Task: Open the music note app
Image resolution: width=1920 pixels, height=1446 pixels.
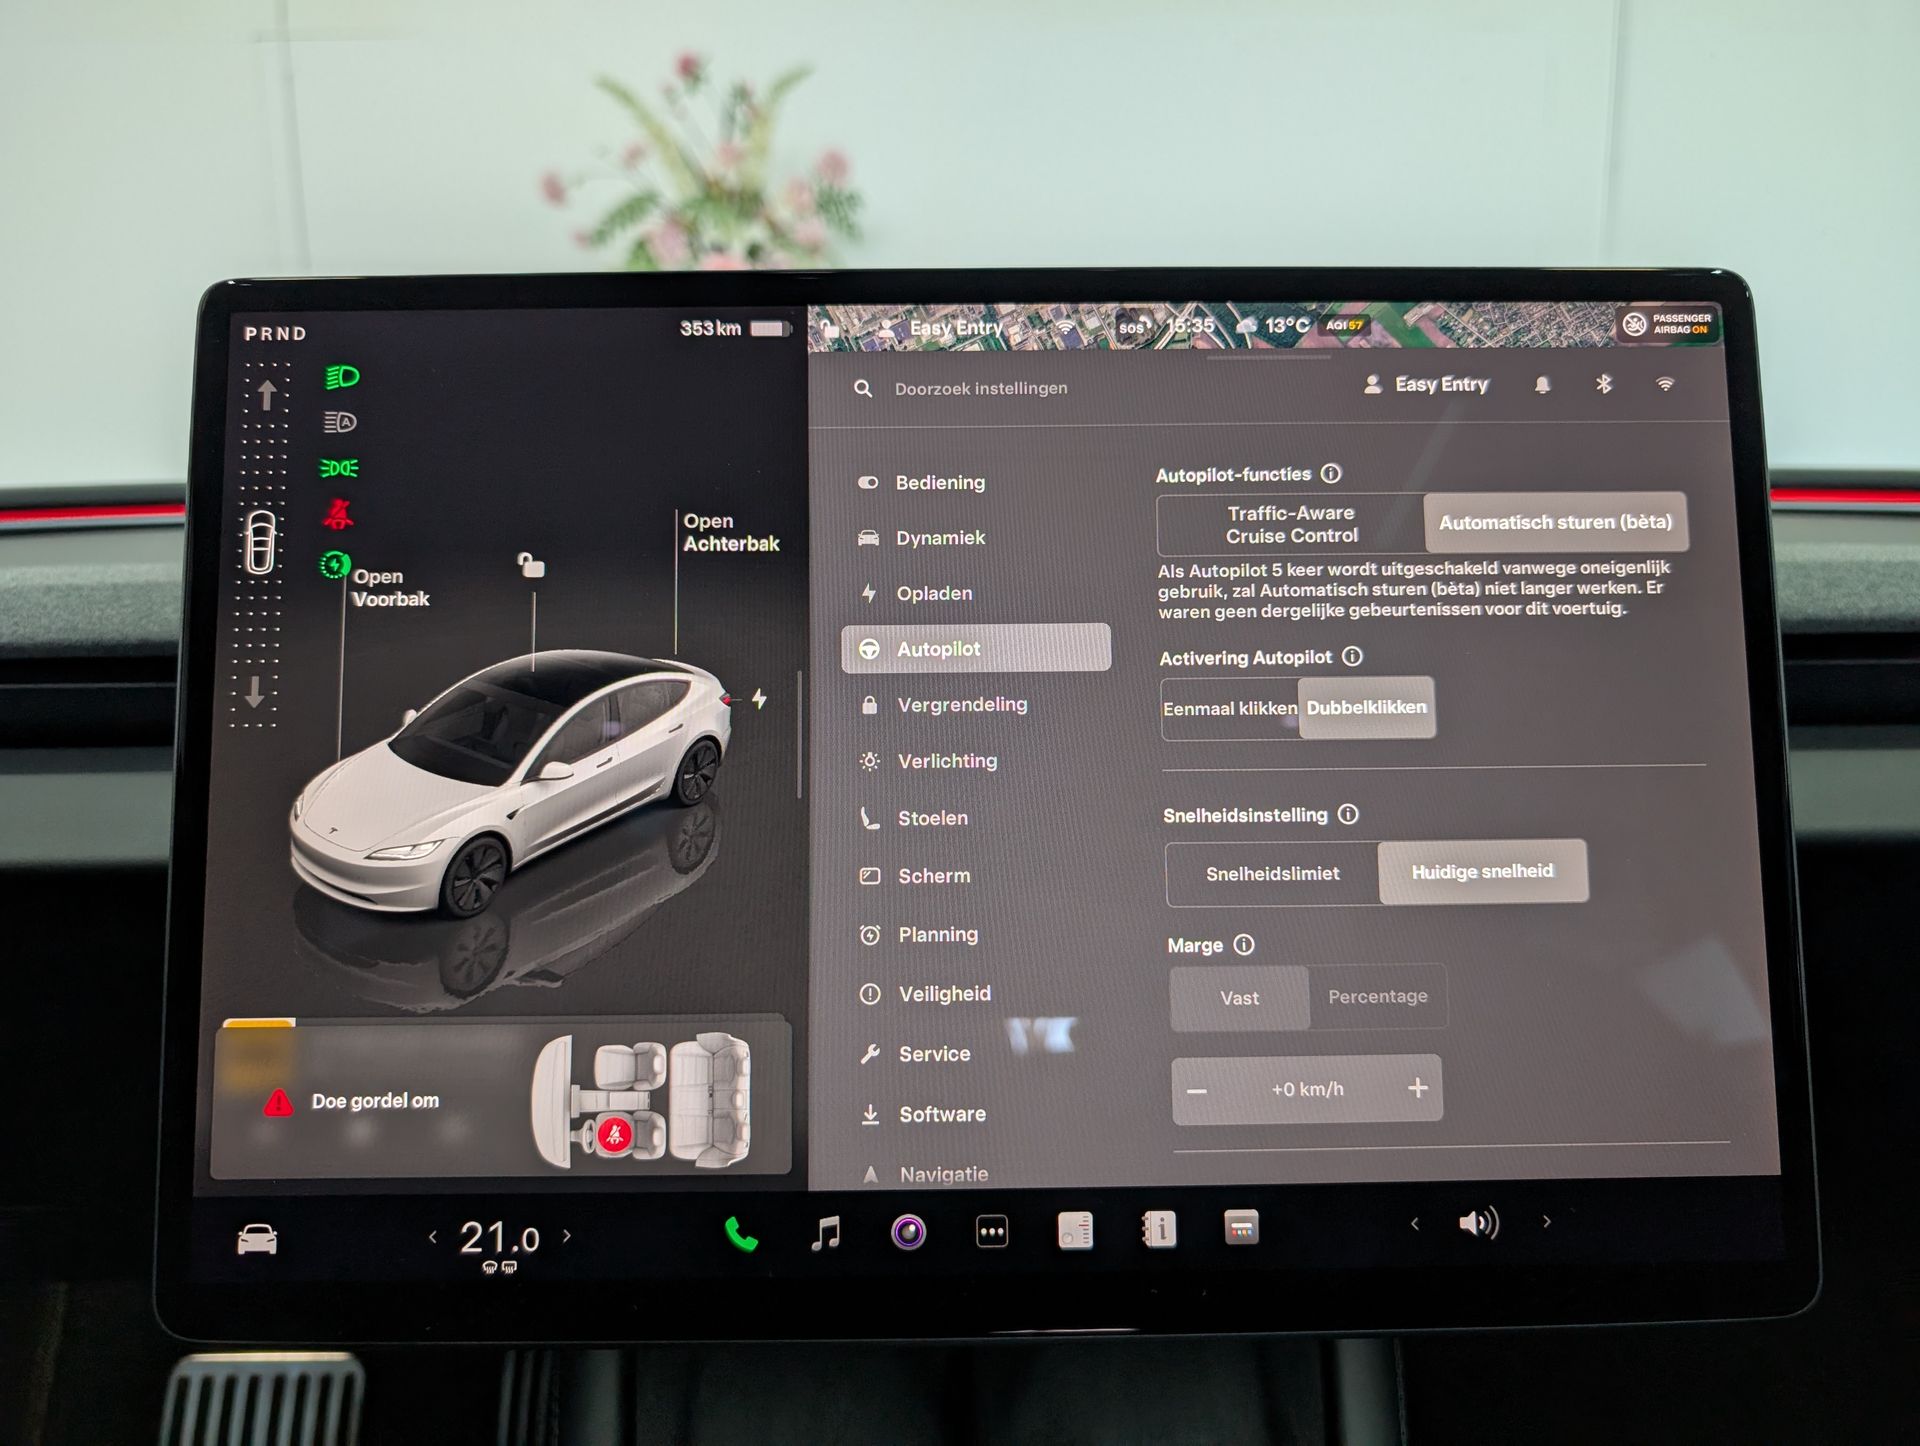Action: 826,1233
